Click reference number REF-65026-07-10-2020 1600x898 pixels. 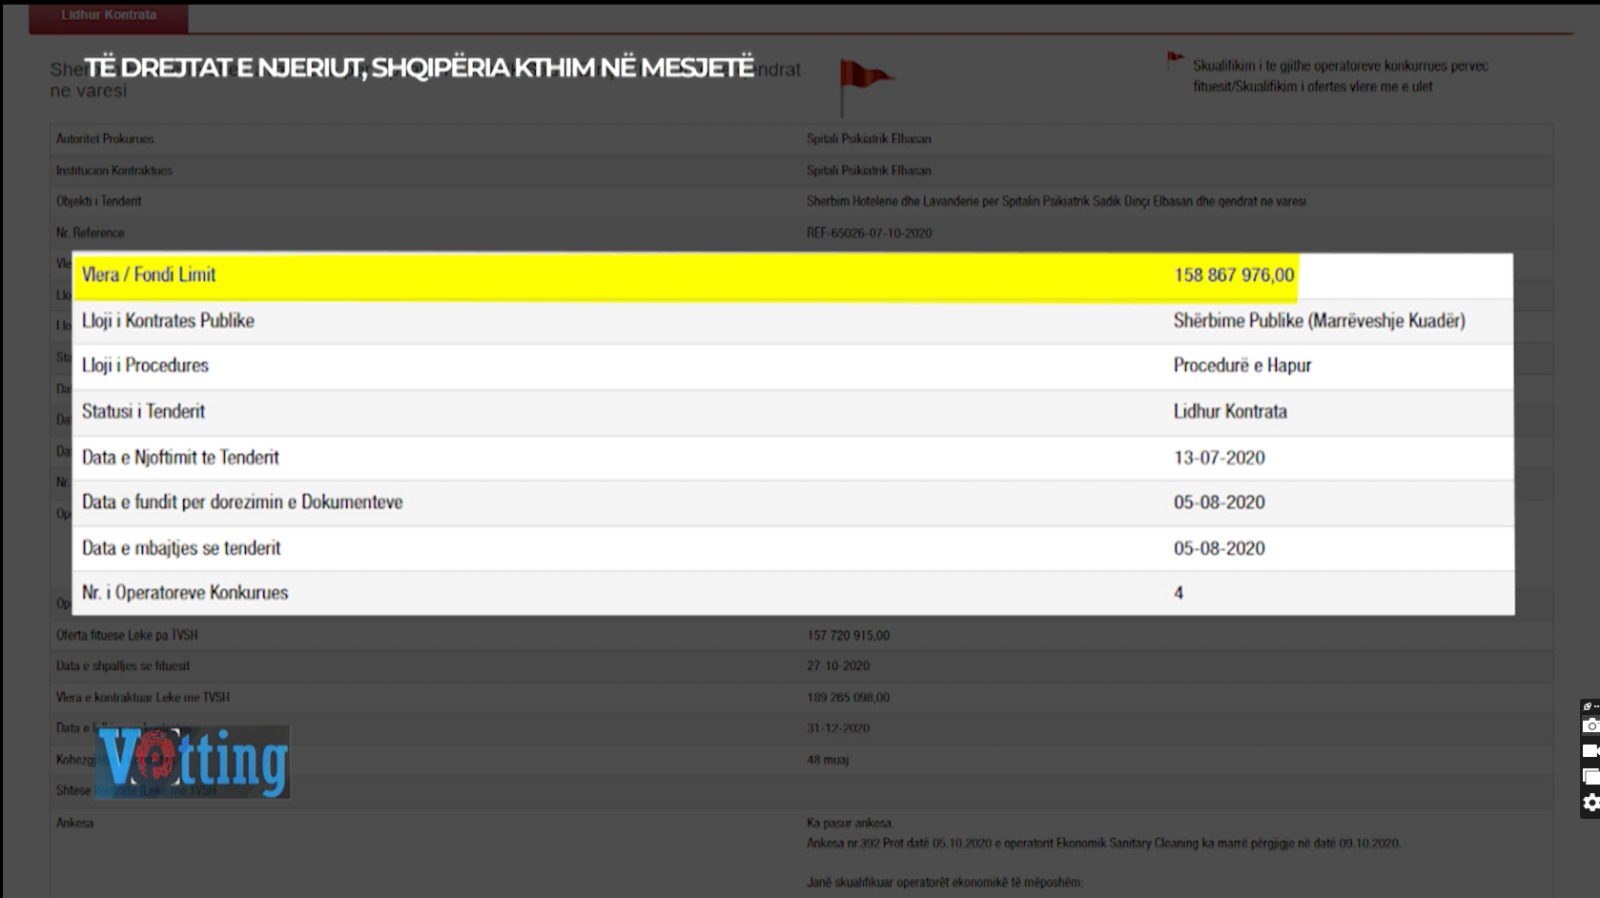tap(868, 233)
